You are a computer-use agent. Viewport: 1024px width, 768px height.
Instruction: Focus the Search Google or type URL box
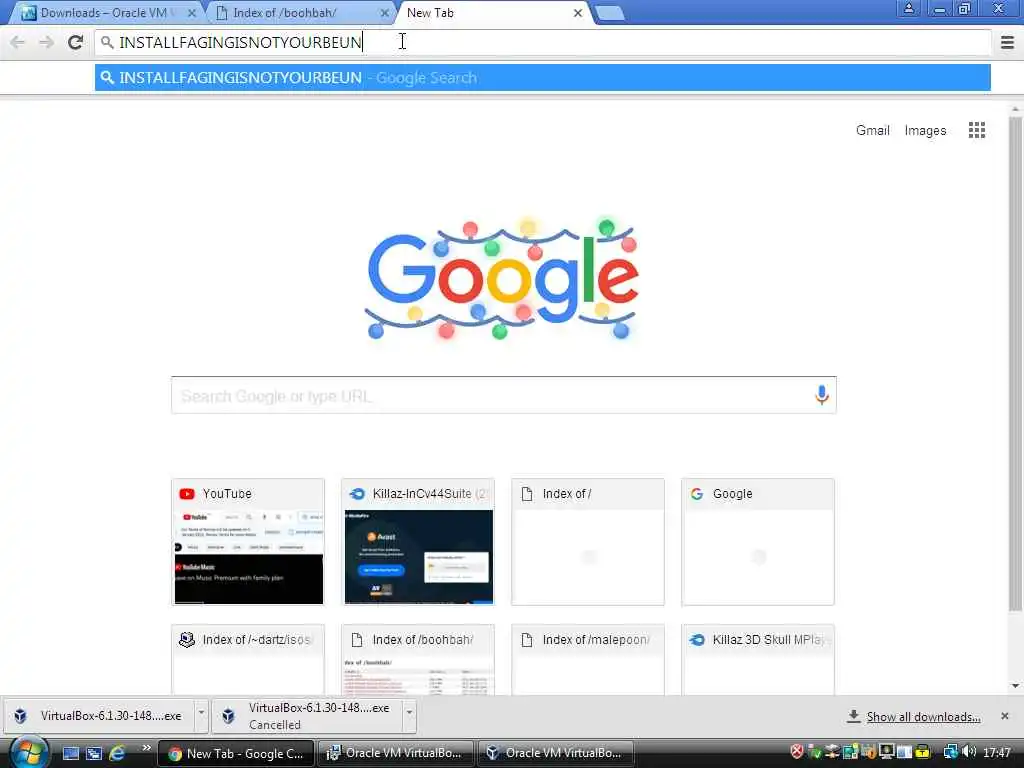(504, 395)
